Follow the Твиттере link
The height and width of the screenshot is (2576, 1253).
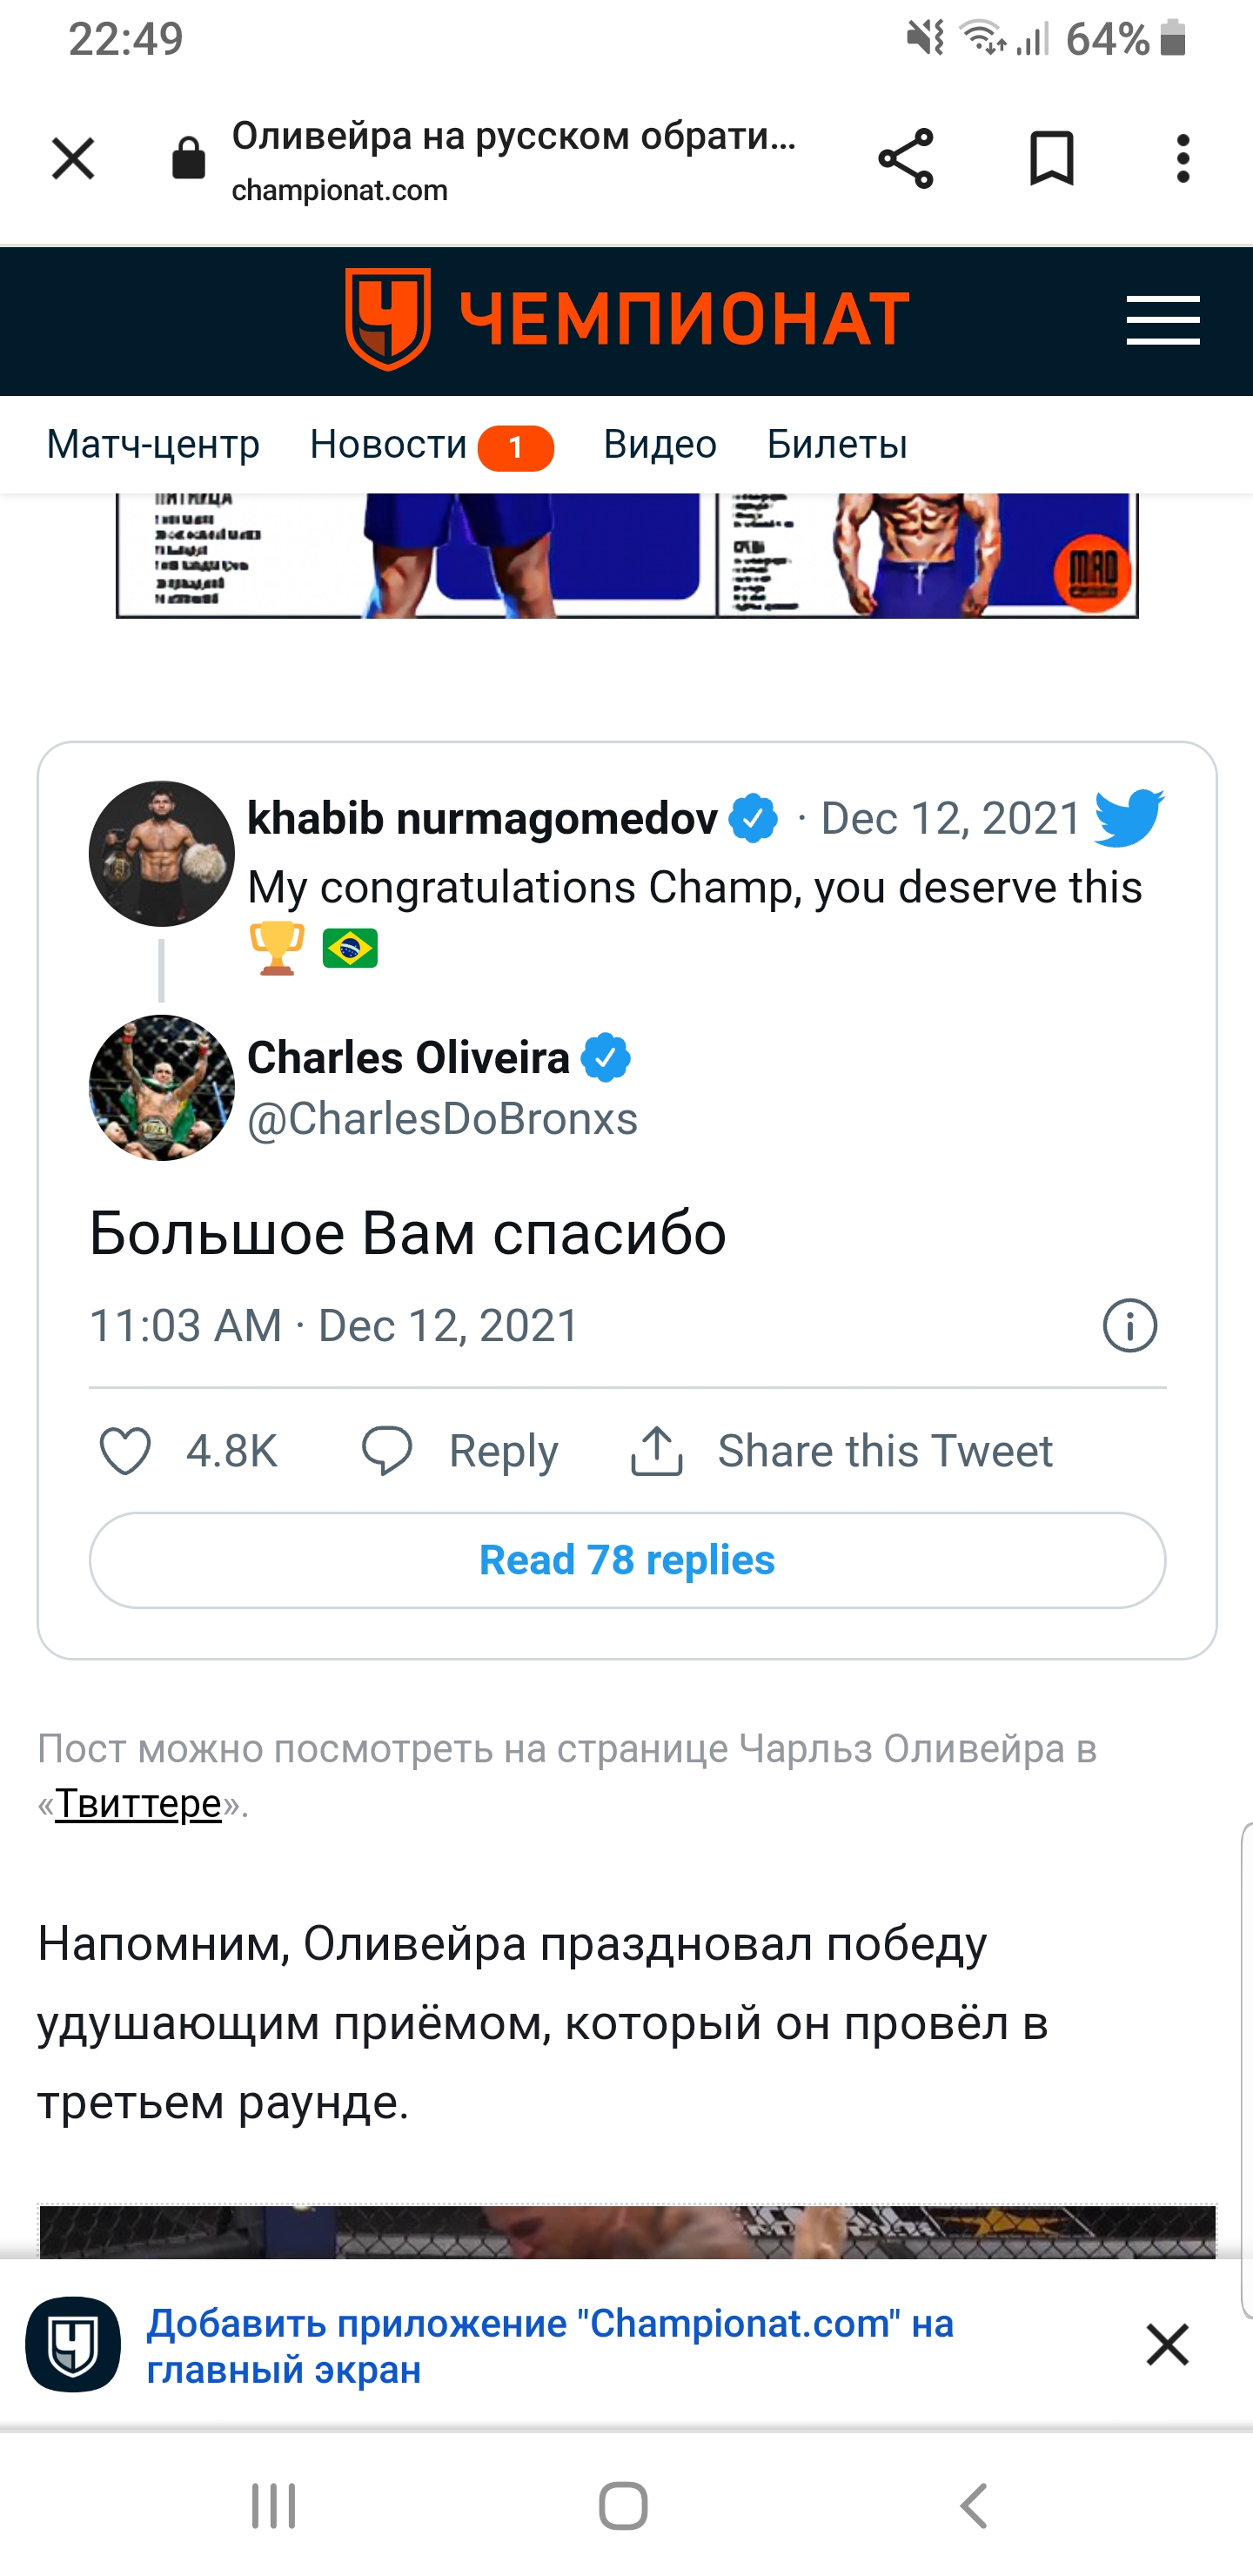pos(138,1803)
